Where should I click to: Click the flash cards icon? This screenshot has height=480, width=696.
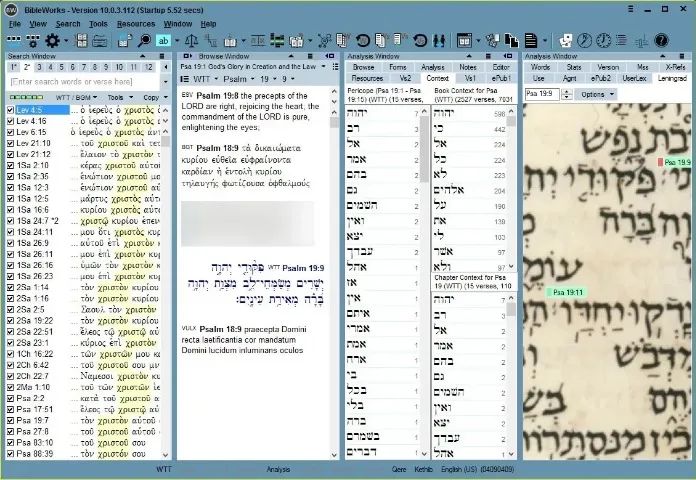(x=565, y=41)
